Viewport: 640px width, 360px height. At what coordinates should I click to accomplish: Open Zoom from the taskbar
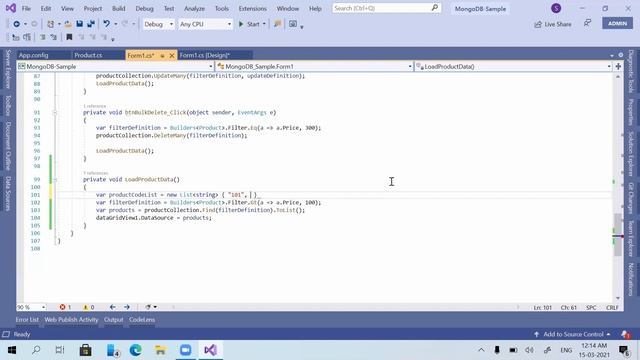186,350
